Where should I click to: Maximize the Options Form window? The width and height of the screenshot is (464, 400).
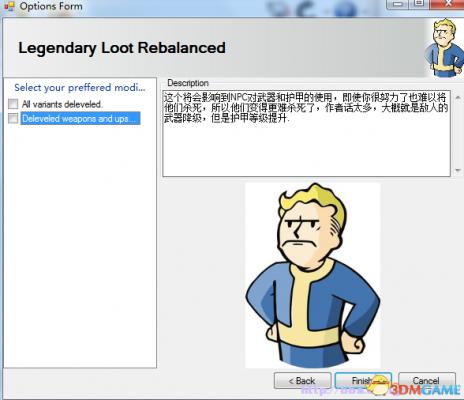(x=419, y=4)
